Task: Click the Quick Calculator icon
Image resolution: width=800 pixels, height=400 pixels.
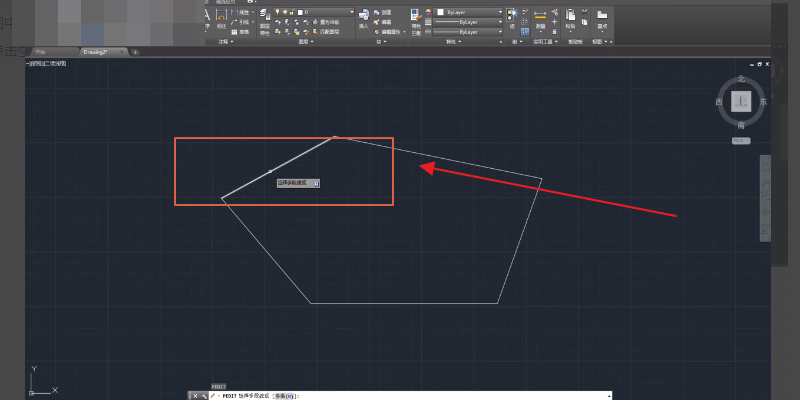Action: [555, 32]
